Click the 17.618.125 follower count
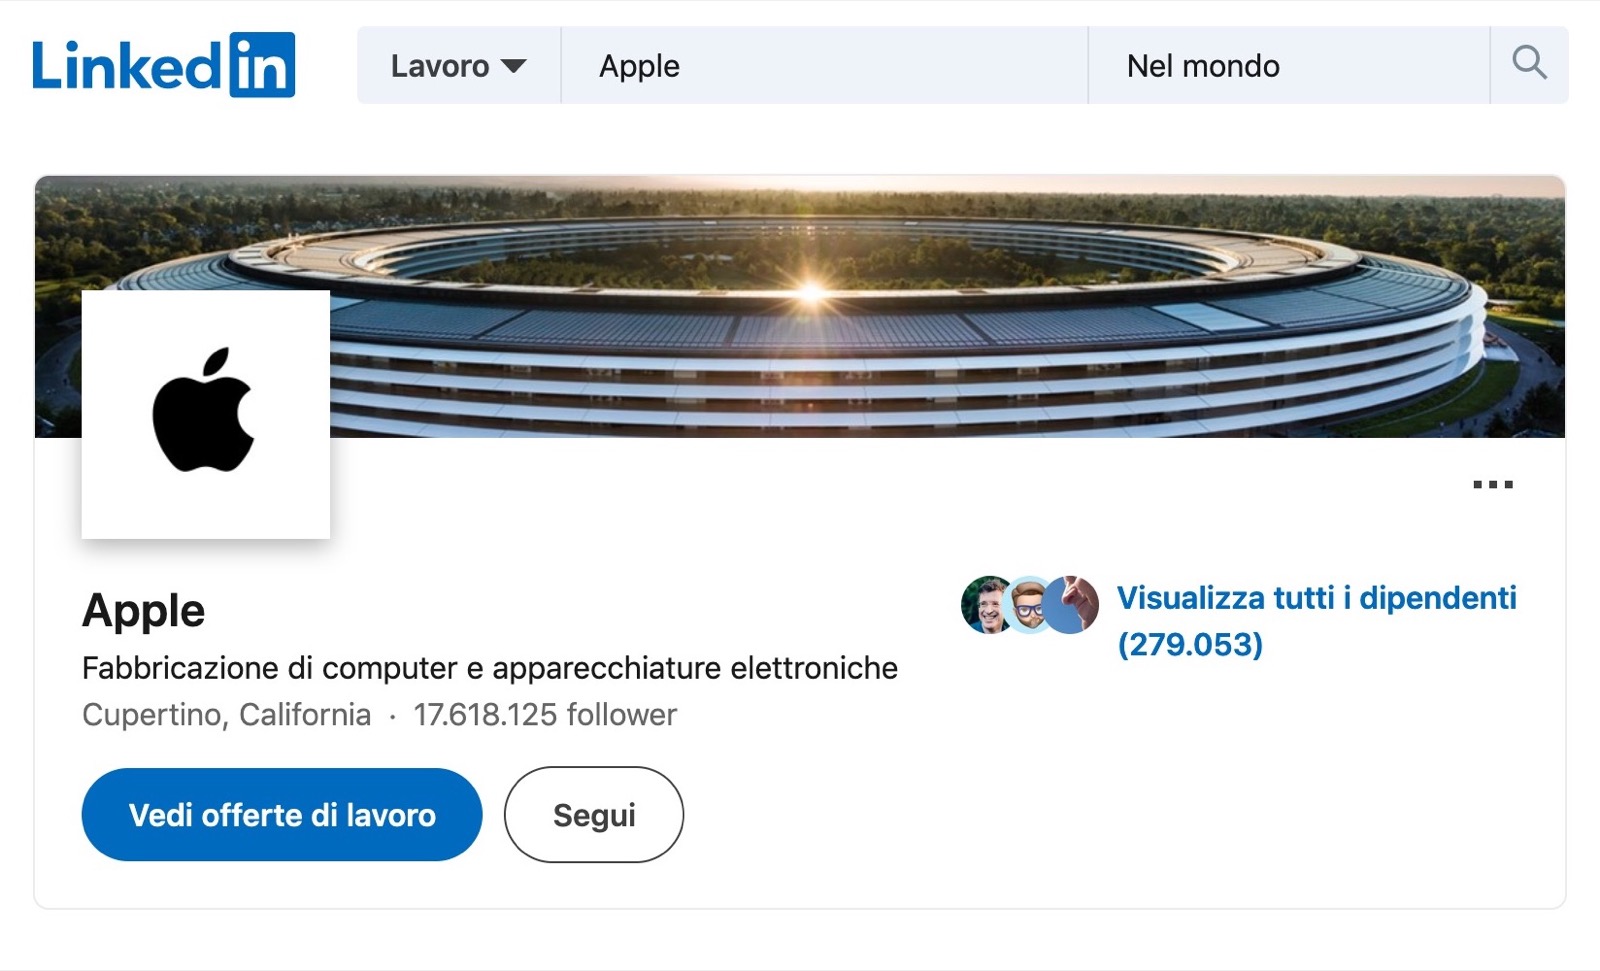 545,715
